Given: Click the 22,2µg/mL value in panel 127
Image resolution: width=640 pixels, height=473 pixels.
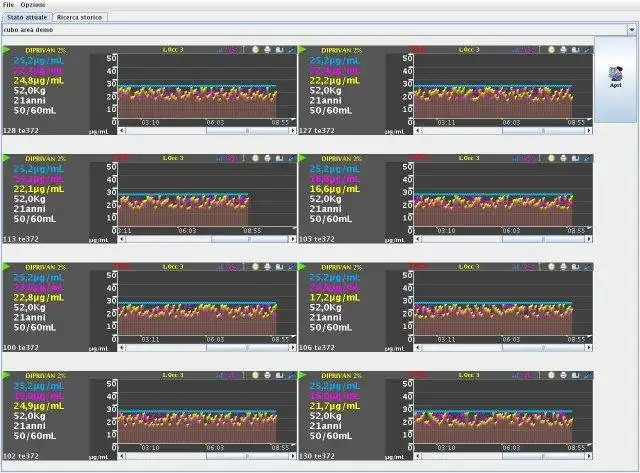Looking at the screenshot, I should point(335,81).
